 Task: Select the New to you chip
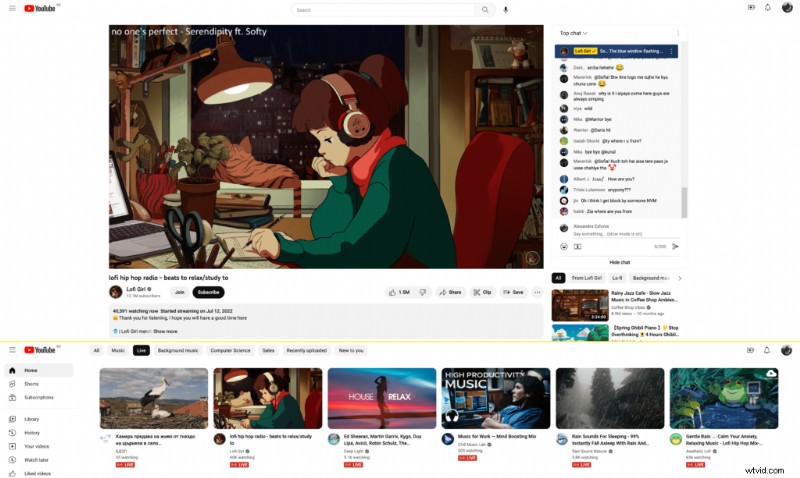(351, 350)
